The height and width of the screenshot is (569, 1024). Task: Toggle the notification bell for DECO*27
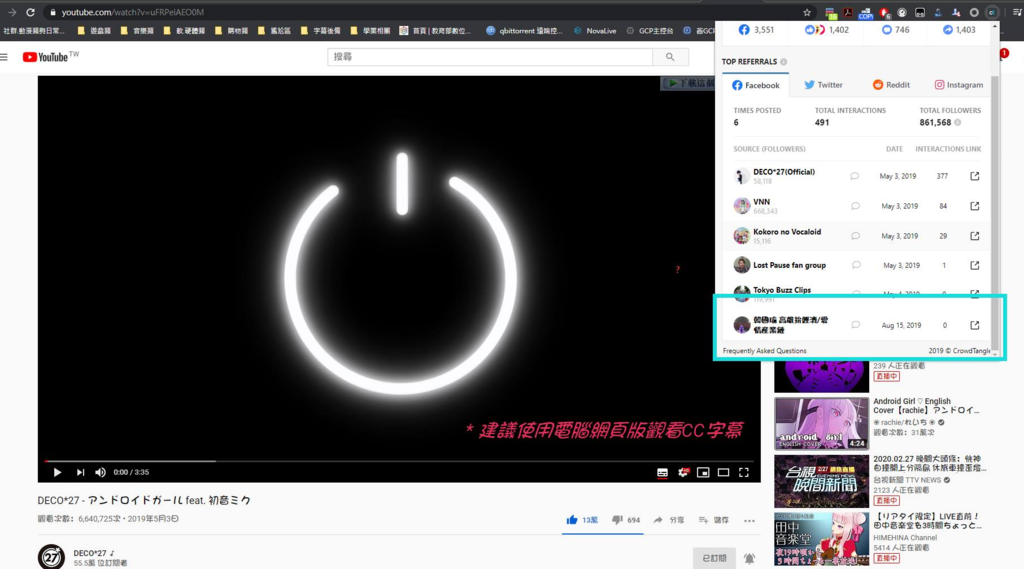click(x=750, y=559)
